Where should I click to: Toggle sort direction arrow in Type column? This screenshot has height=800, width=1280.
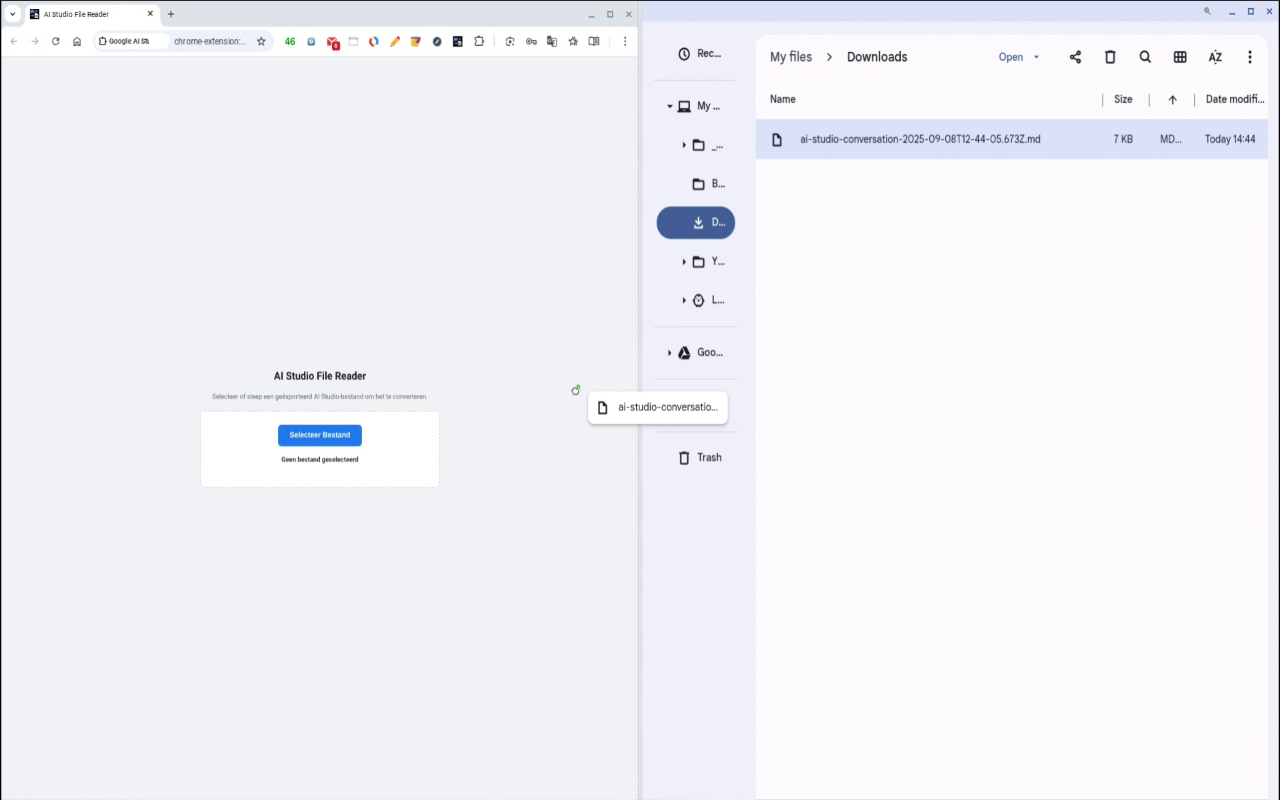coord(1173,100)
